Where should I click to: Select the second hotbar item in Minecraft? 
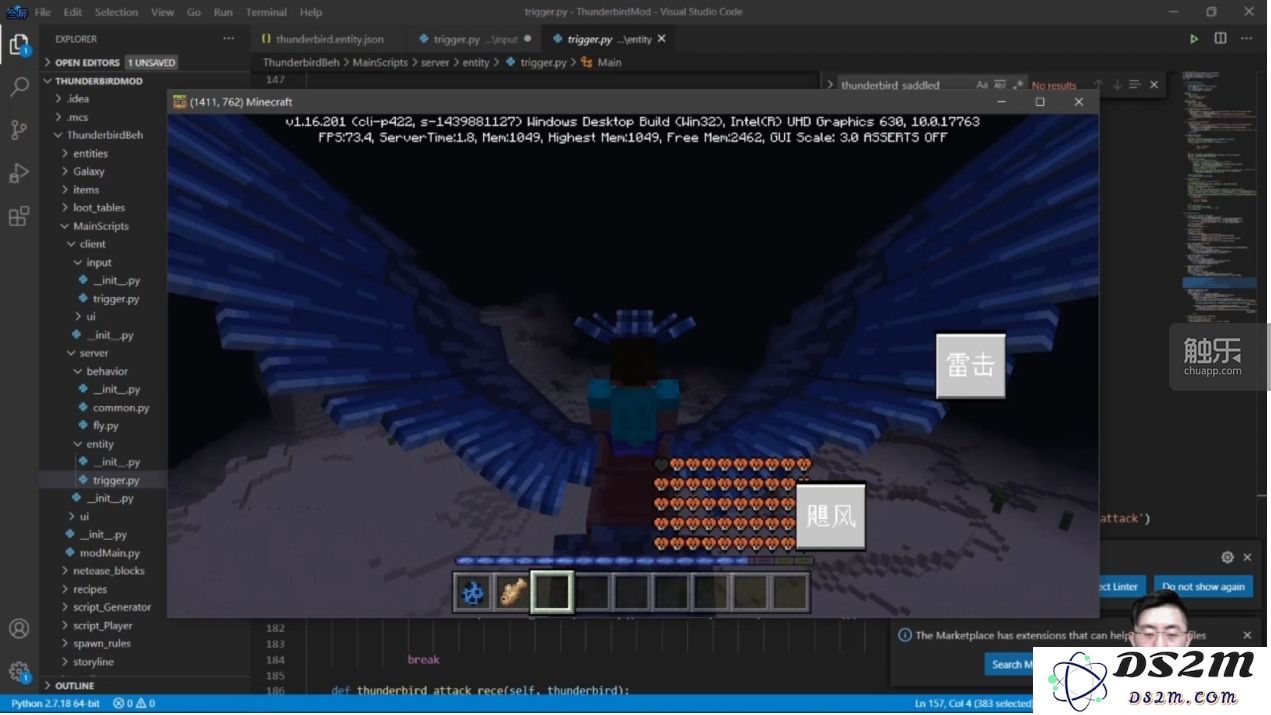pyautogui.click(x=512, y=592)
